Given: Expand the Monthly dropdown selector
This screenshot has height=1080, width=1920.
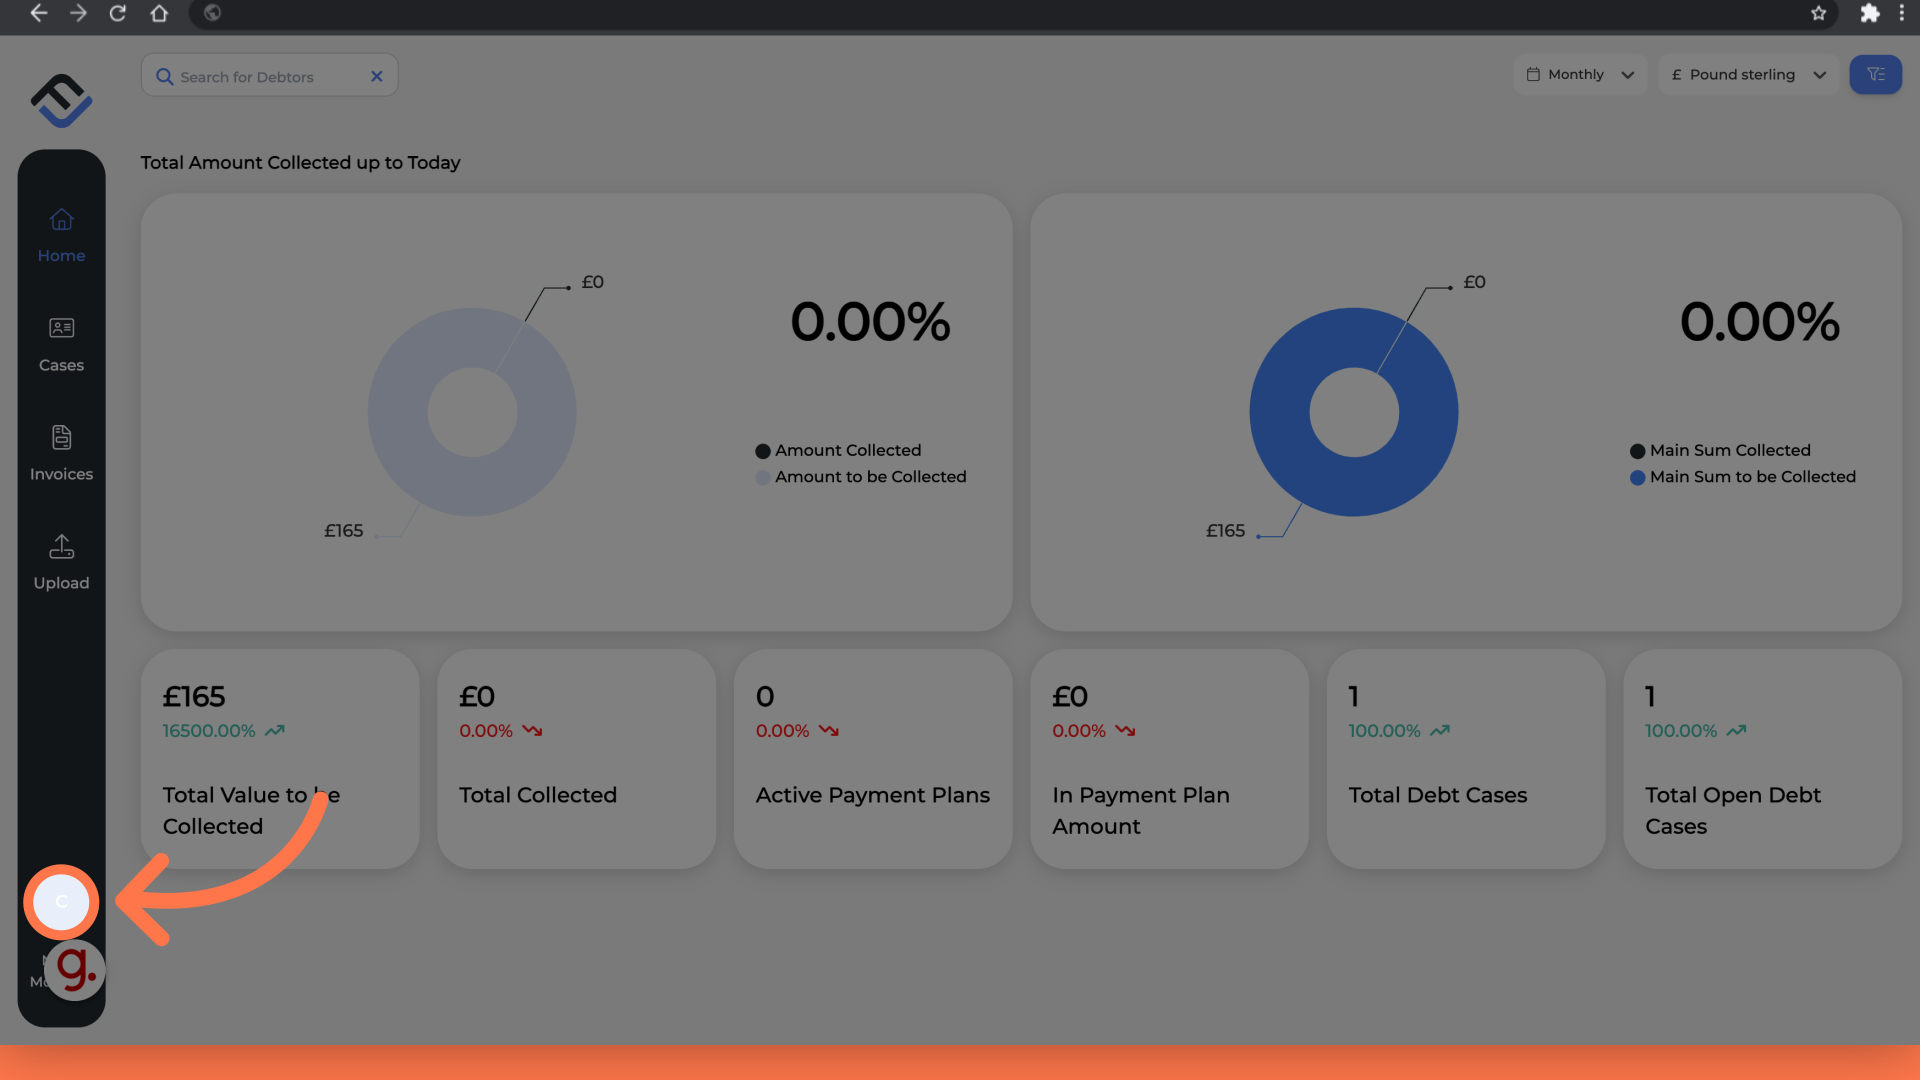Looking at the screenshot, I should click(1580, 74).
